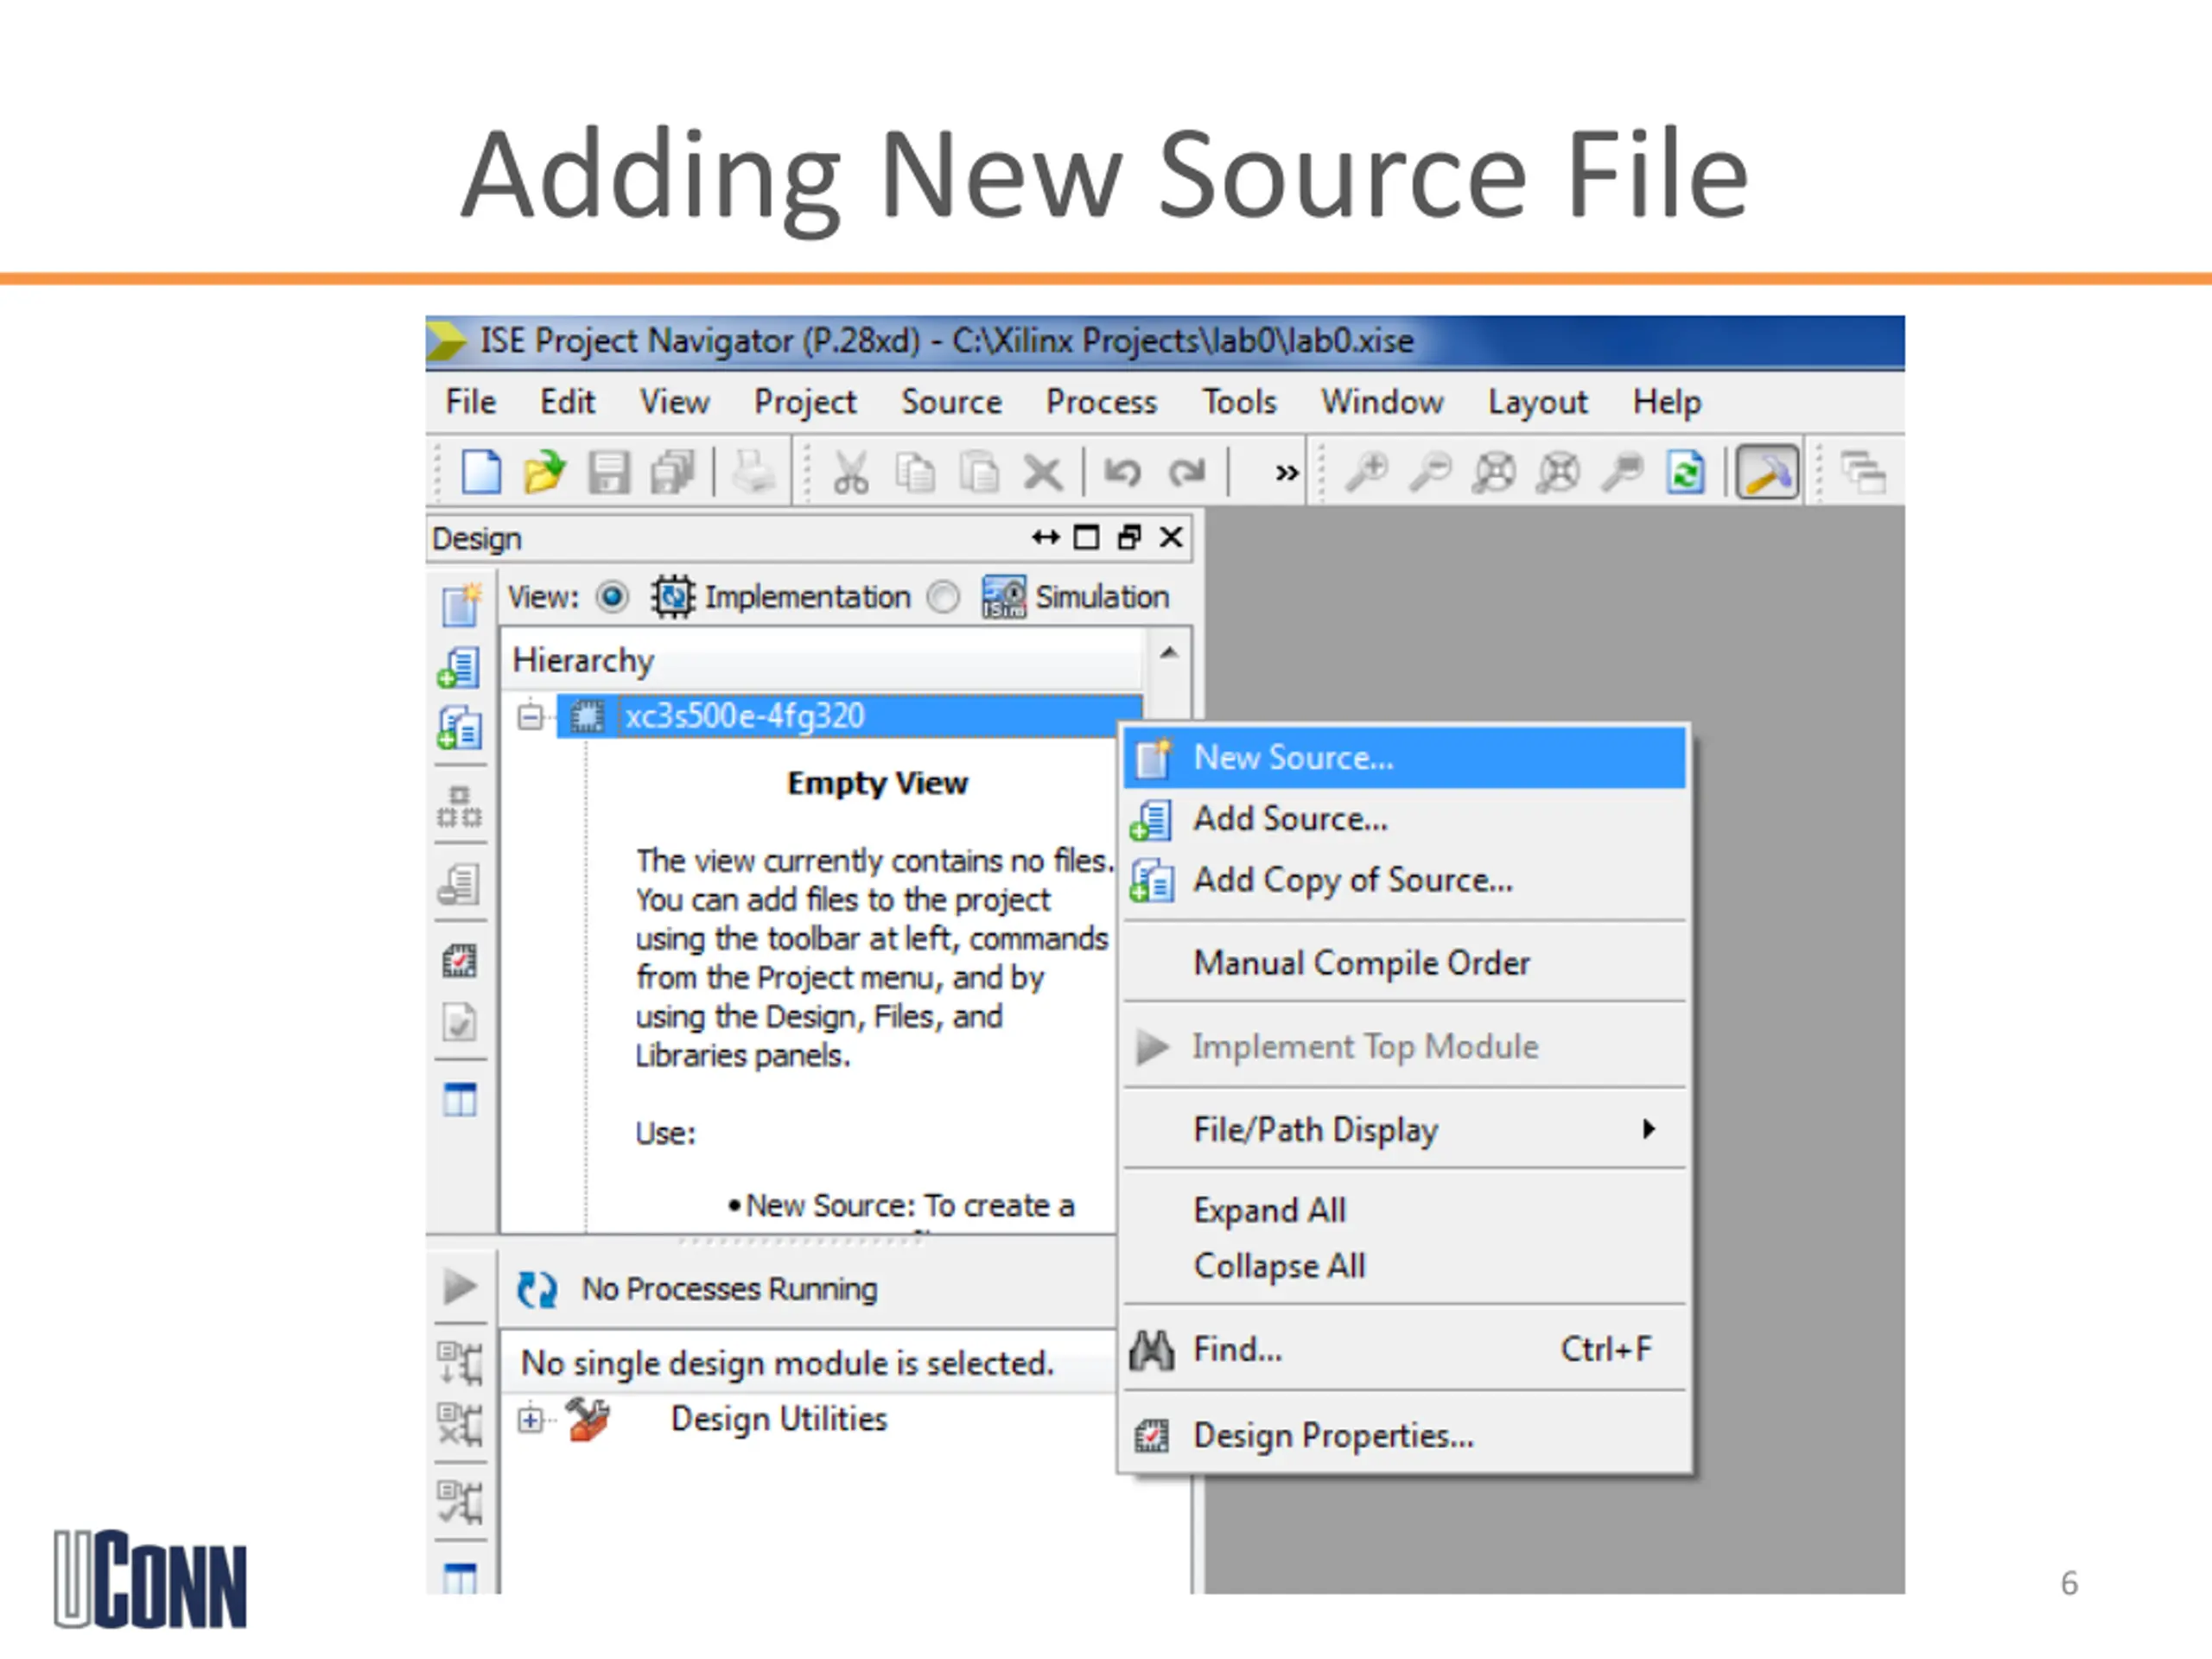Open the View menu

click(675, 402)
